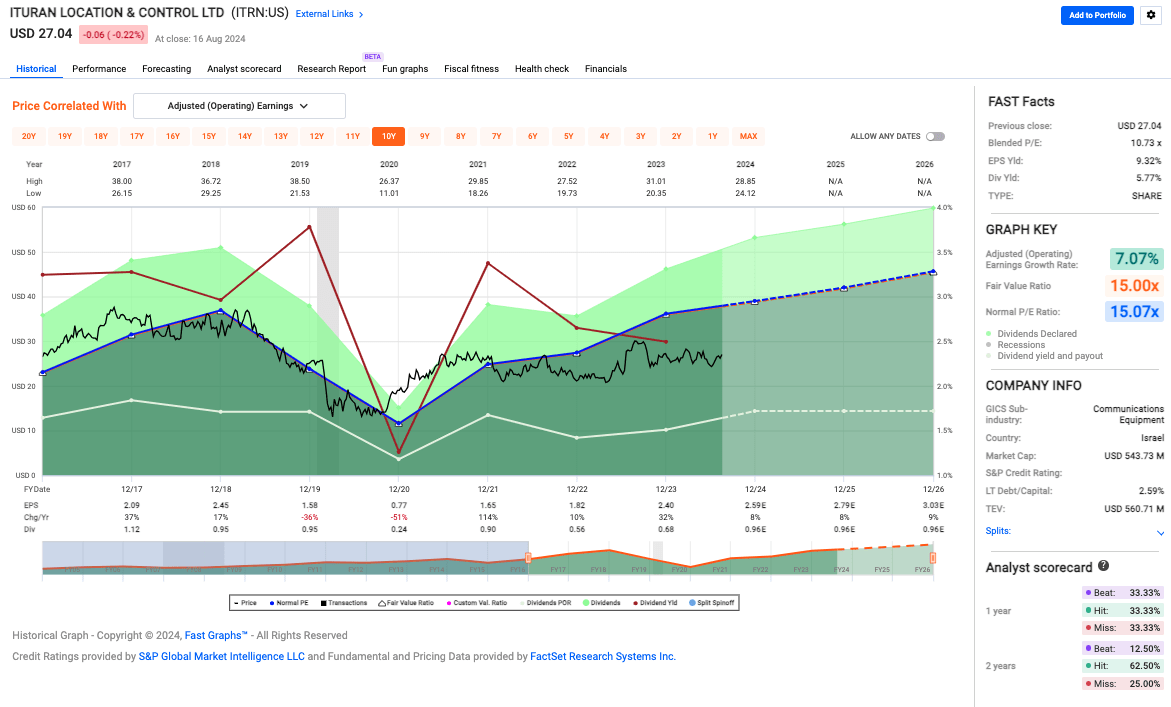Viewport: 1171px width, 707px height.
Task: Click the Fair Value Ratio triangle legend icon
Action: pyautogui.click(x=383, y=602)
